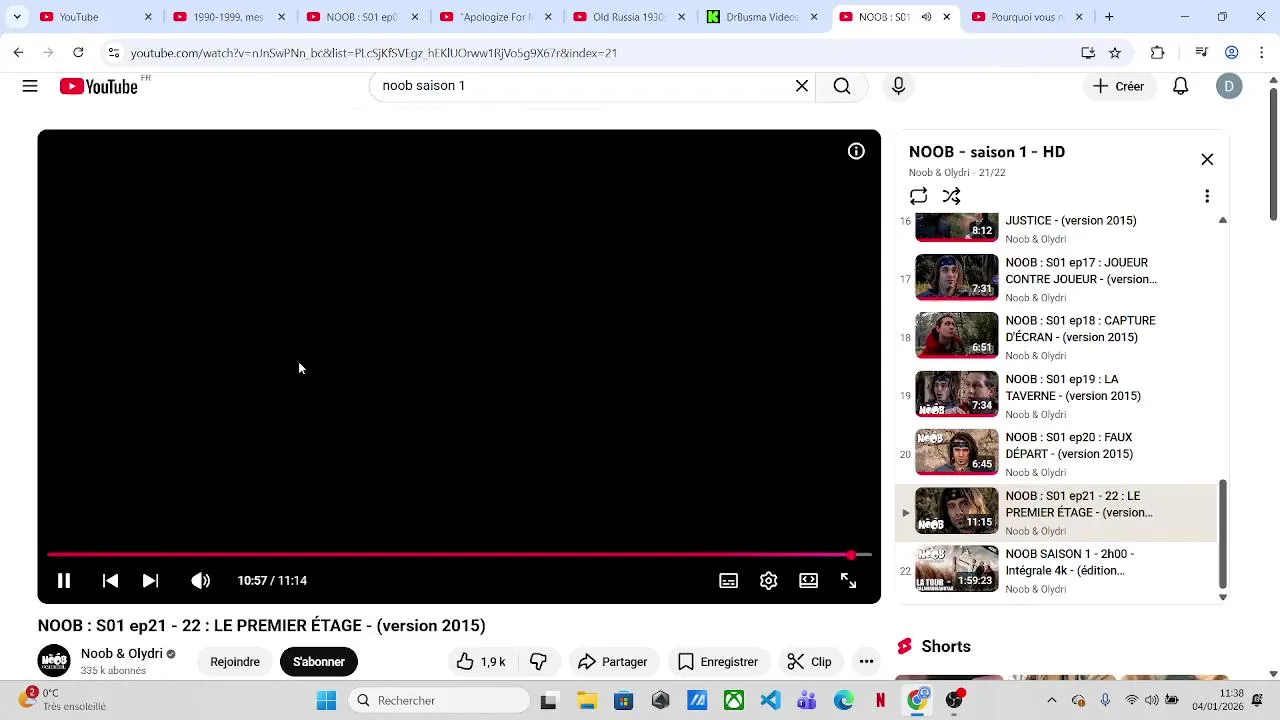The image size is (1280, 720).
Task: Skip to next playlist video
Action: pyautogui.click(x=150, y=580)
